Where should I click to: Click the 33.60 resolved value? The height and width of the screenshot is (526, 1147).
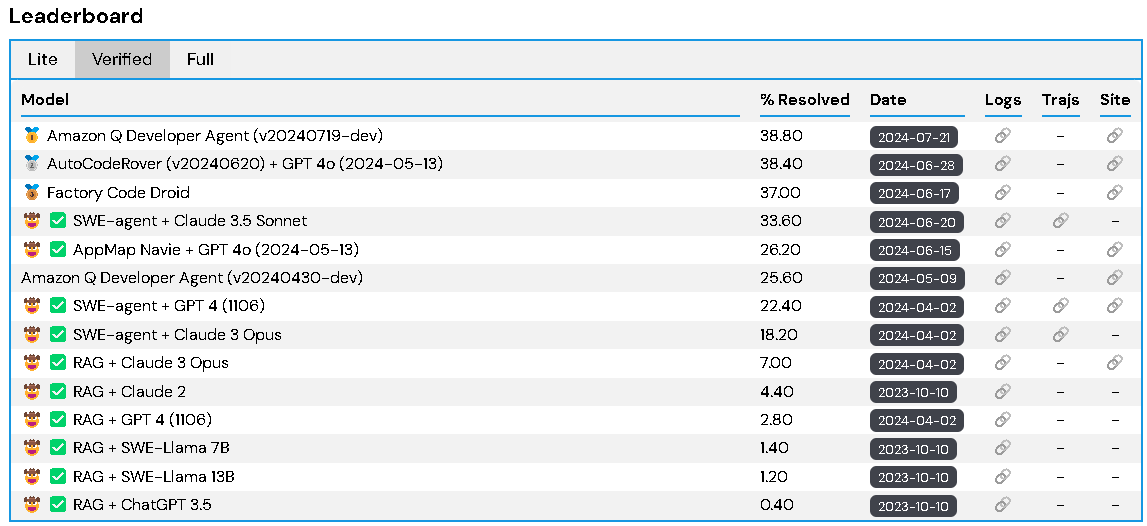[781, 220]
